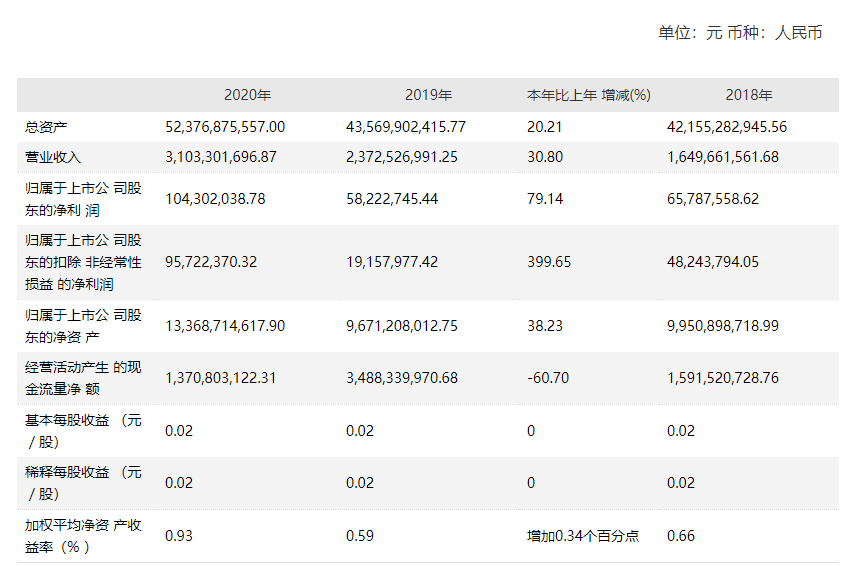Click the 经营活动产生的现金流量净额 row label

click(83, 378)
